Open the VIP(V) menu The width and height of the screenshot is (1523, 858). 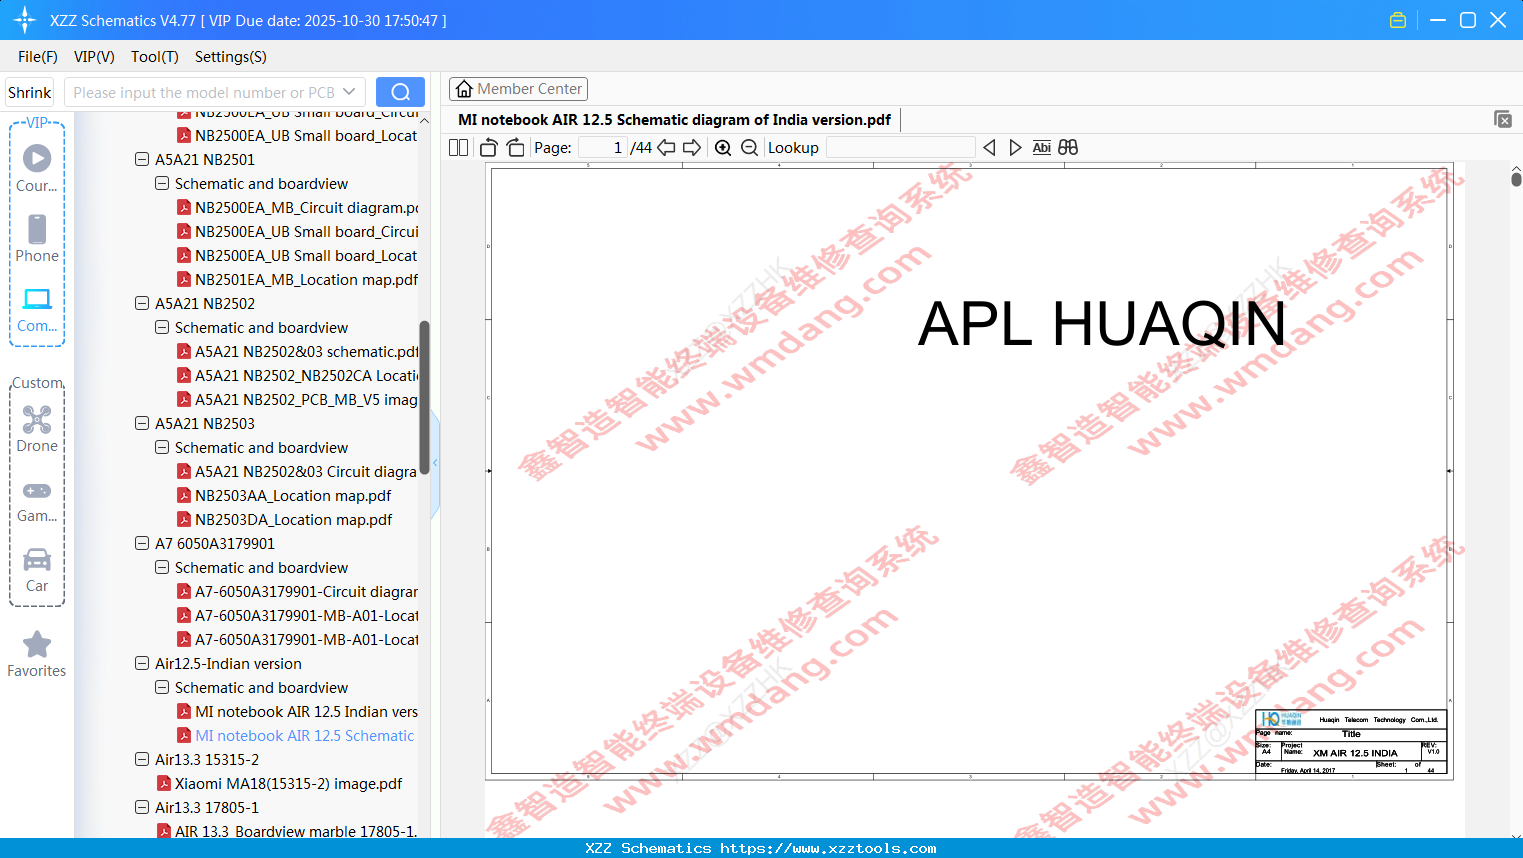pyautogui.click(x=94, y=57)
